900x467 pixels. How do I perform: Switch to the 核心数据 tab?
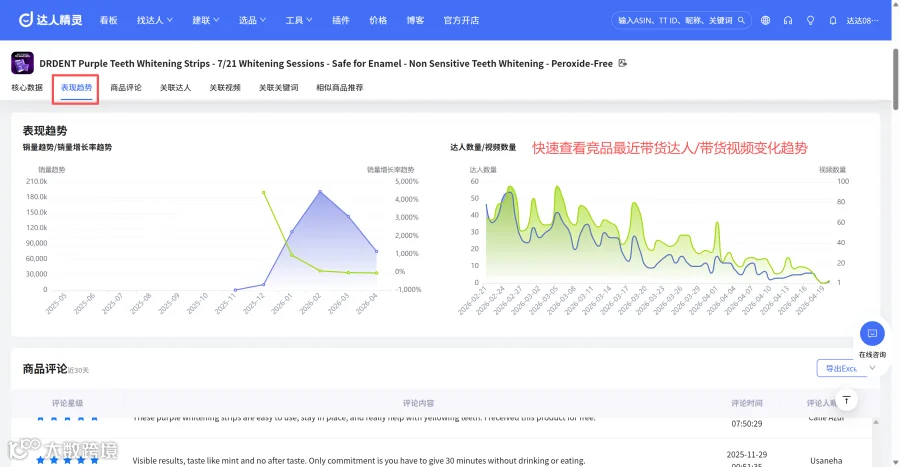[27, 88]
